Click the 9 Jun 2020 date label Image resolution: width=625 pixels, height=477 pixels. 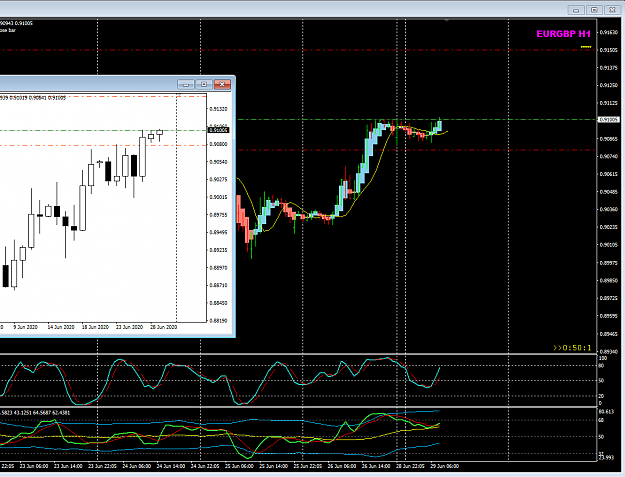26,327
